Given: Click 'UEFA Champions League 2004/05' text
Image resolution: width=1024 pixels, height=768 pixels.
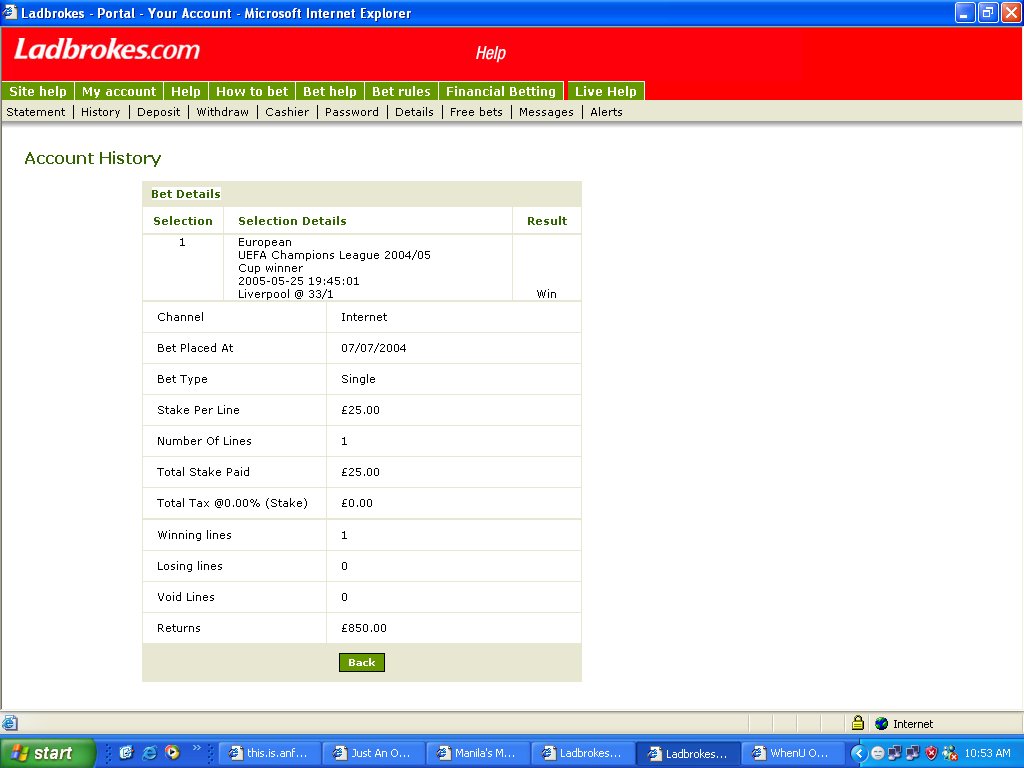Looking at the screenshot, I should pyautogui.click(x=334, y=255).
